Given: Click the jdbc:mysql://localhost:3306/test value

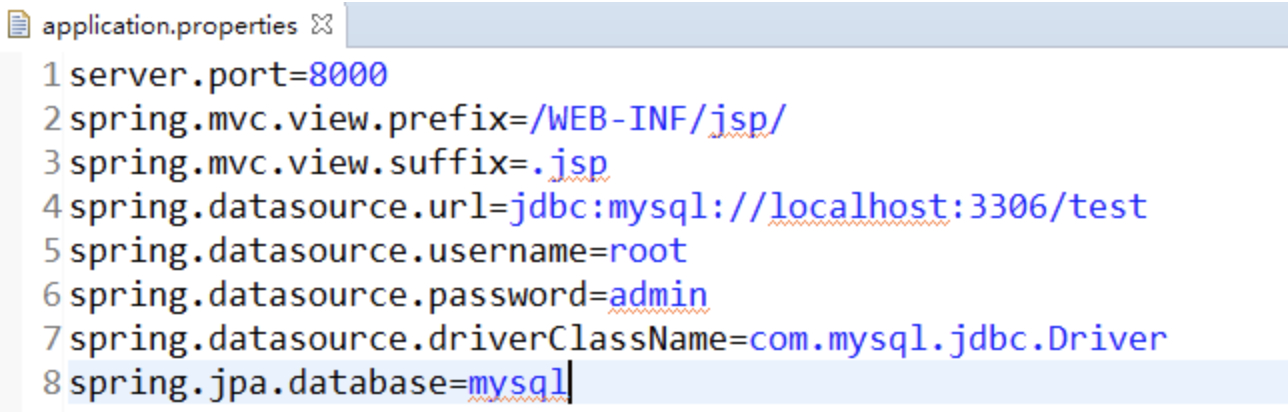Looking at the screenshot, I should [828, 208].
